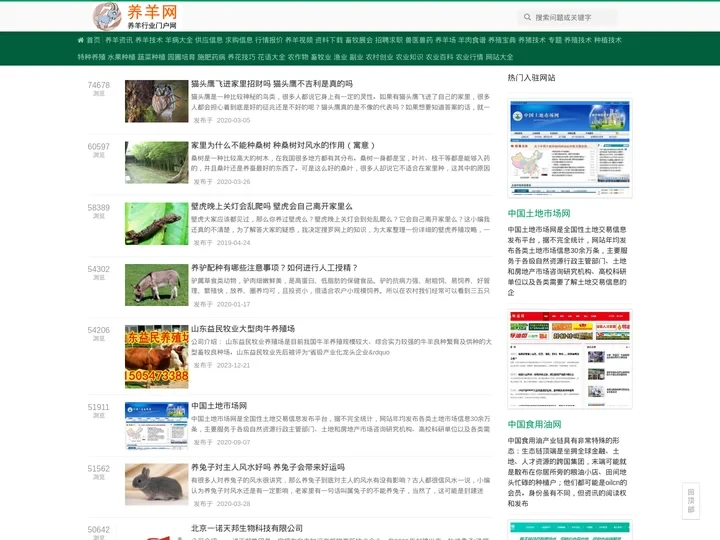Open sidebar green heading 中国食用油网
The width and height of the screenshot is (720, 540).
click(x=534, y=424)
